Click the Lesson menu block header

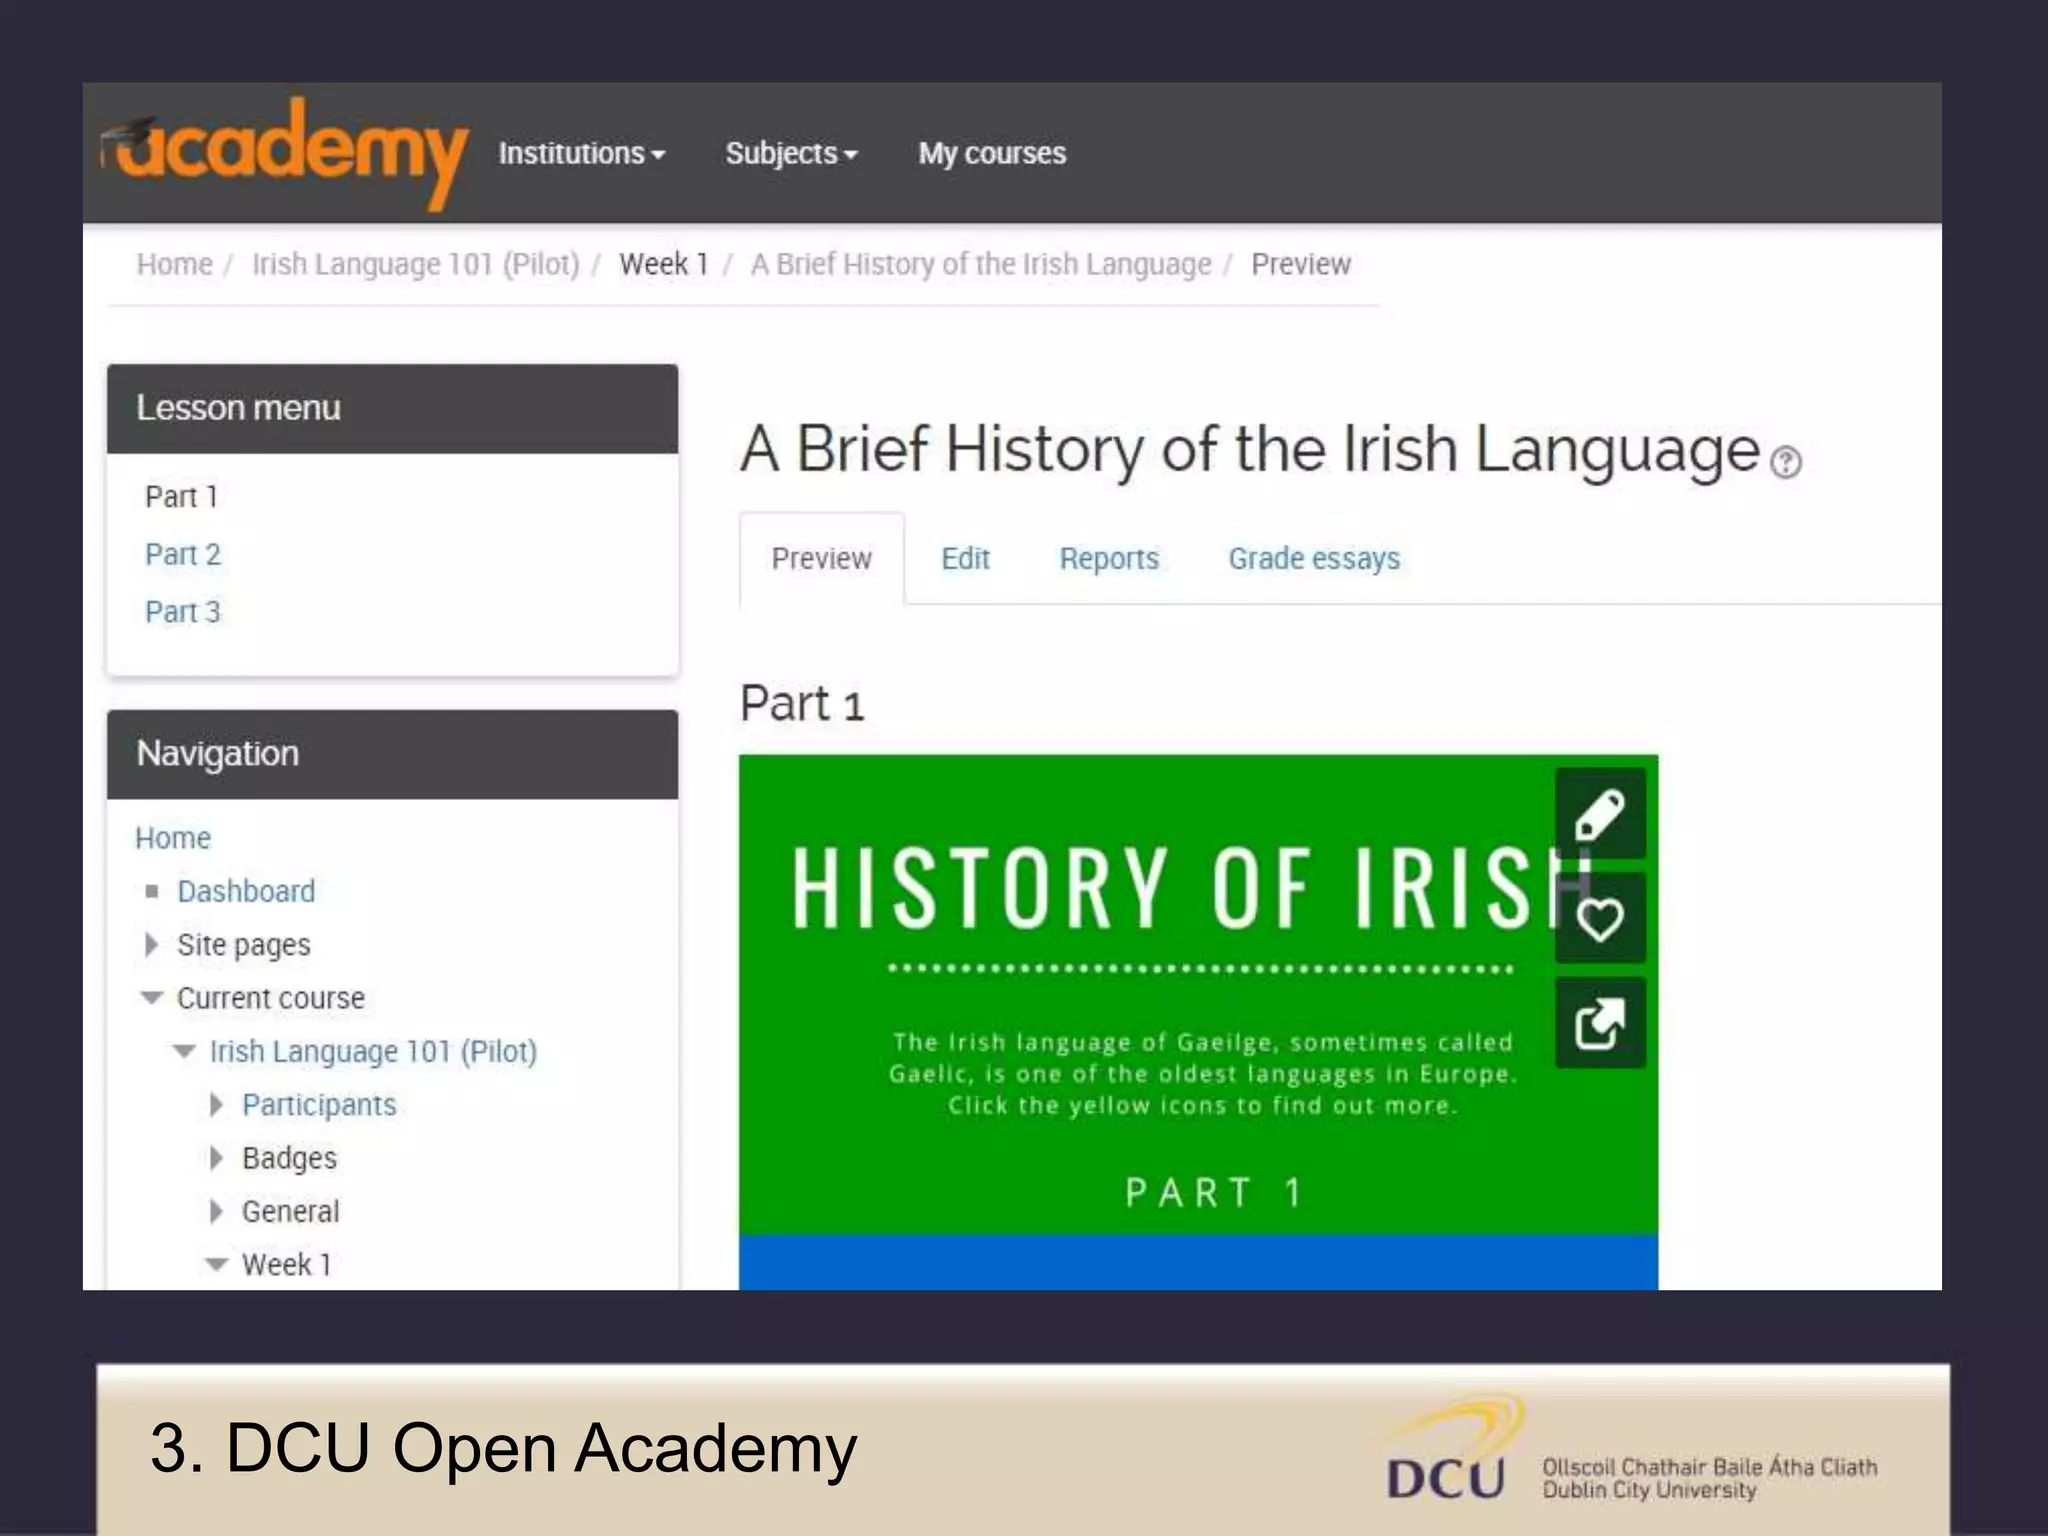coord(392,408)
